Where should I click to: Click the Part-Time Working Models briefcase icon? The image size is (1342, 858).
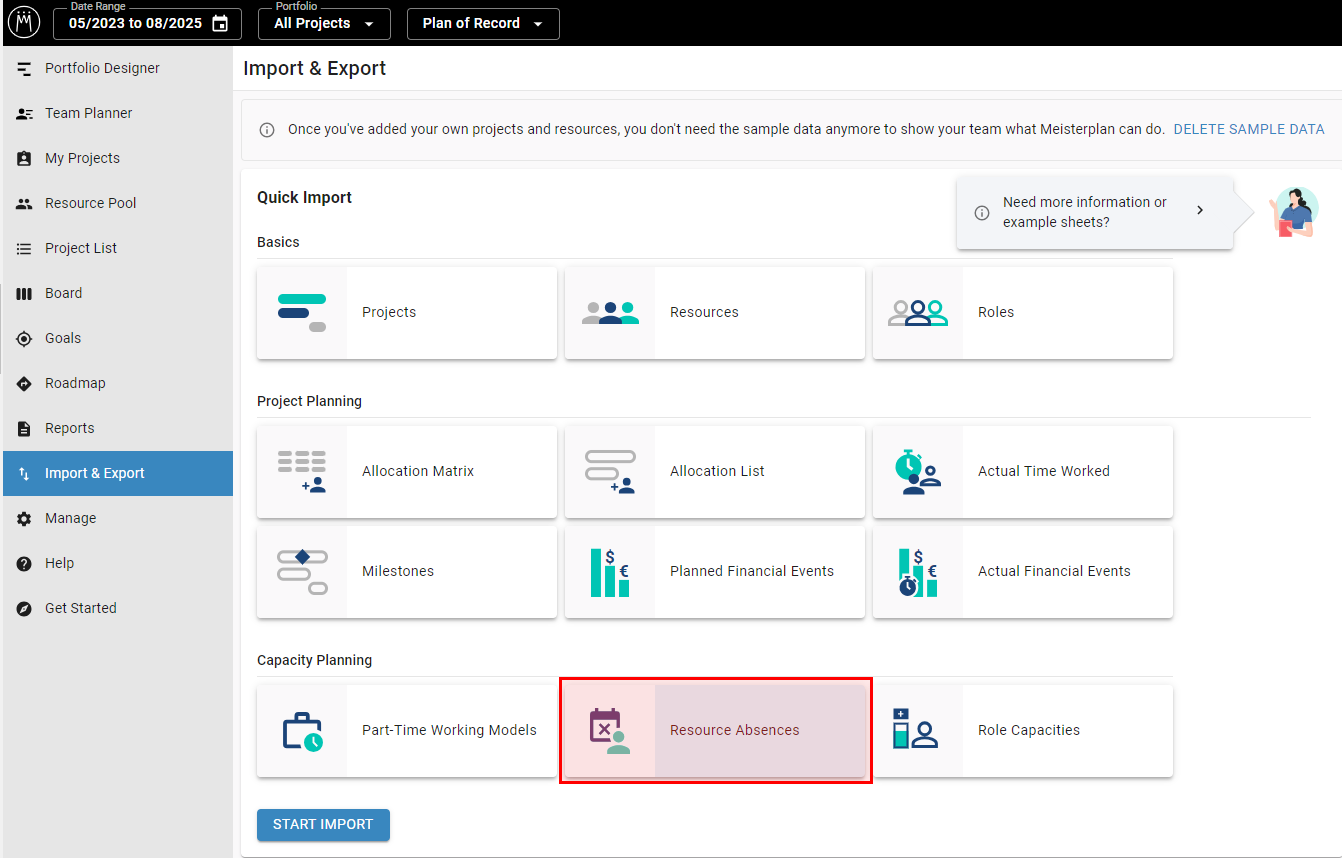click(x=302, y=731)
